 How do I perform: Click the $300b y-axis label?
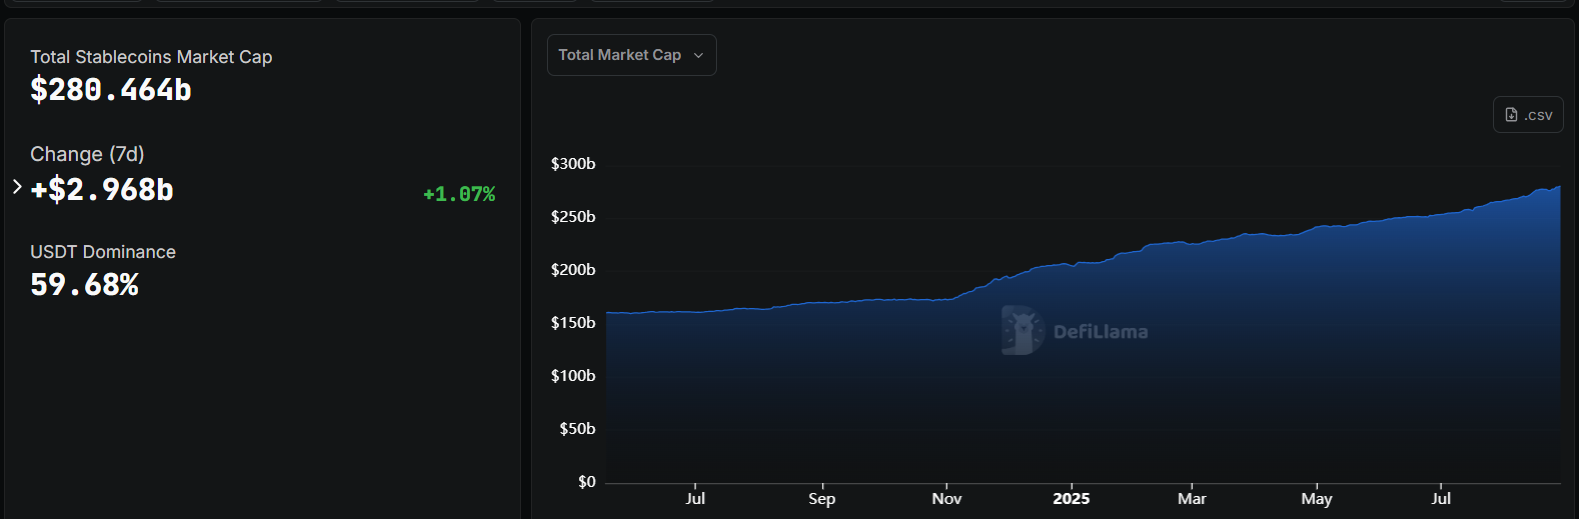[573, 164]
